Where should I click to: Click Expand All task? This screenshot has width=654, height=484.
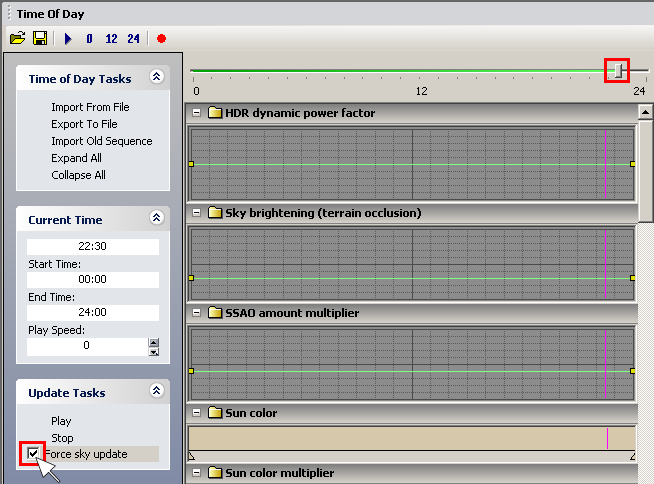tap(76, 158)
